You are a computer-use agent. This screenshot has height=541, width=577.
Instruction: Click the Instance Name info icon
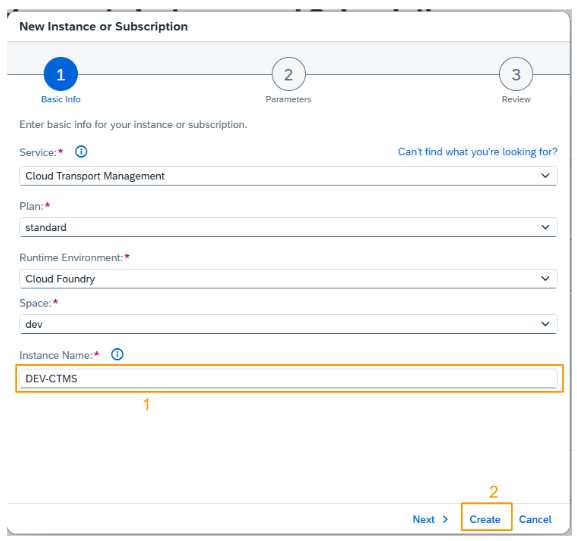117,354
